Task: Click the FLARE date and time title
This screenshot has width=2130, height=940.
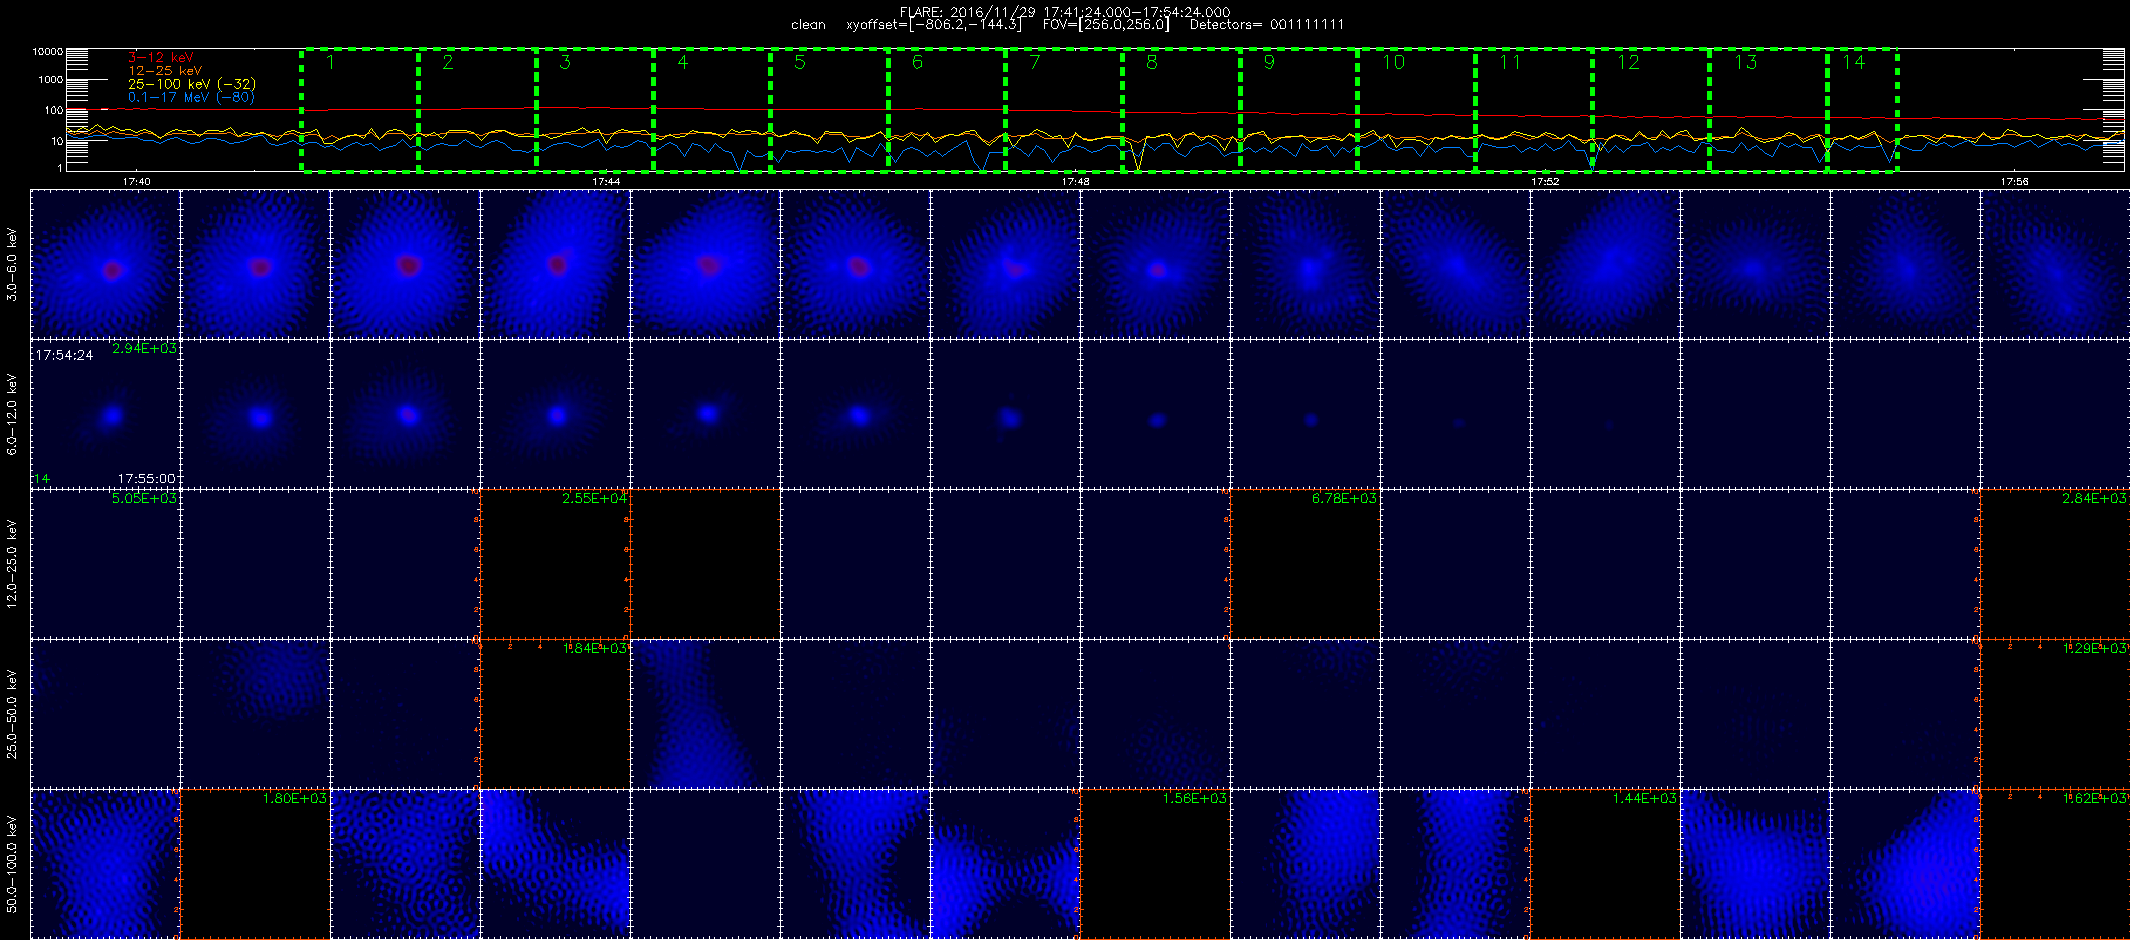Action: tap(1065, 12)
